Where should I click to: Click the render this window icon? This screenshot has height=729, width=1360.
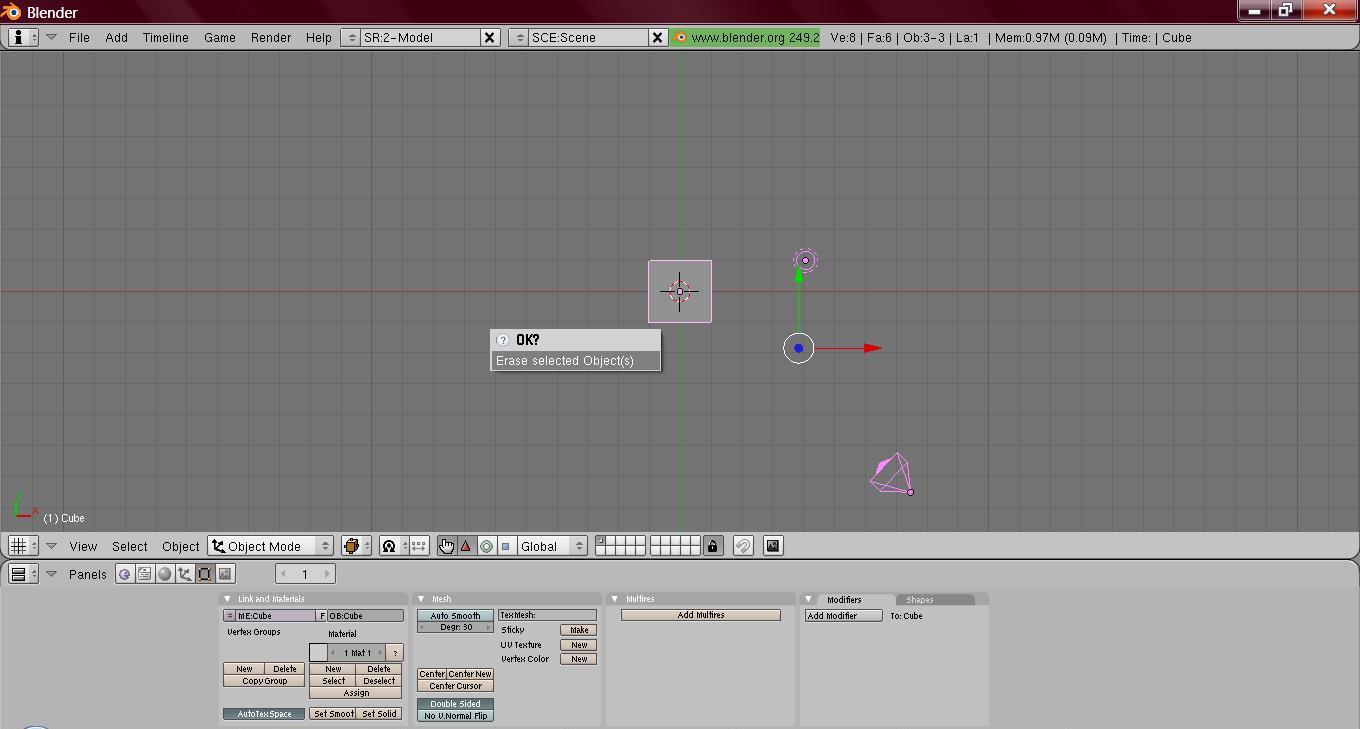coord(773,546)
